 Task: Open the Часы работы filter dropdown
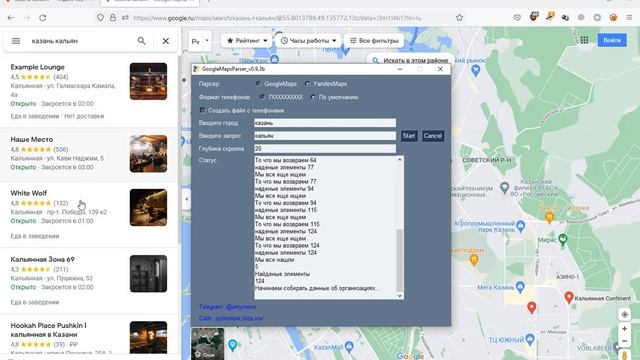click(308, 41)
